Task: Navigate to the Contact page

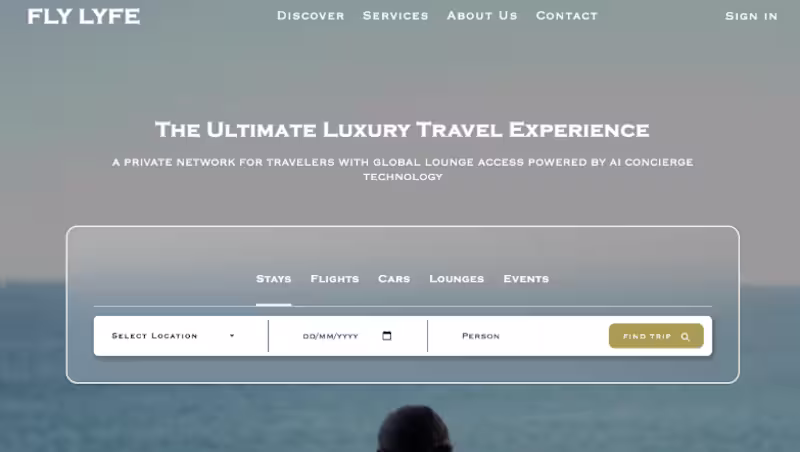Action: coord(566,16)
